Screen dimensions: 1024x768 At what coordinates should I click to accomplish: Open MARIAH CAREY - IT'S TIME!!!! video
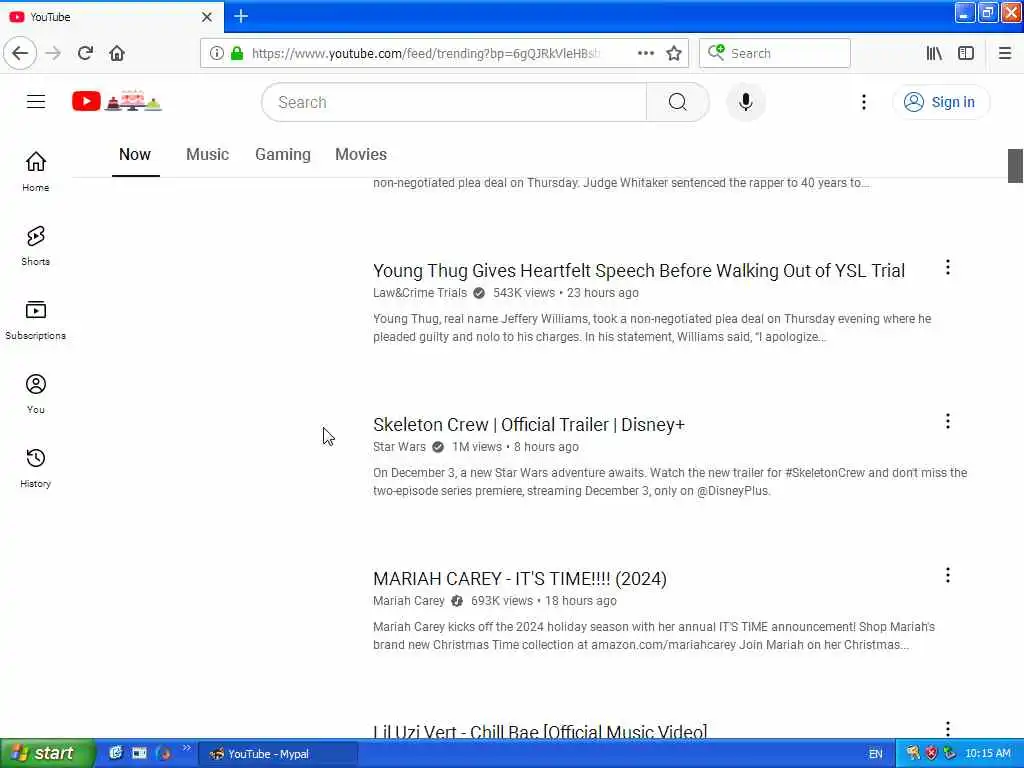click(x=520, y=579)
